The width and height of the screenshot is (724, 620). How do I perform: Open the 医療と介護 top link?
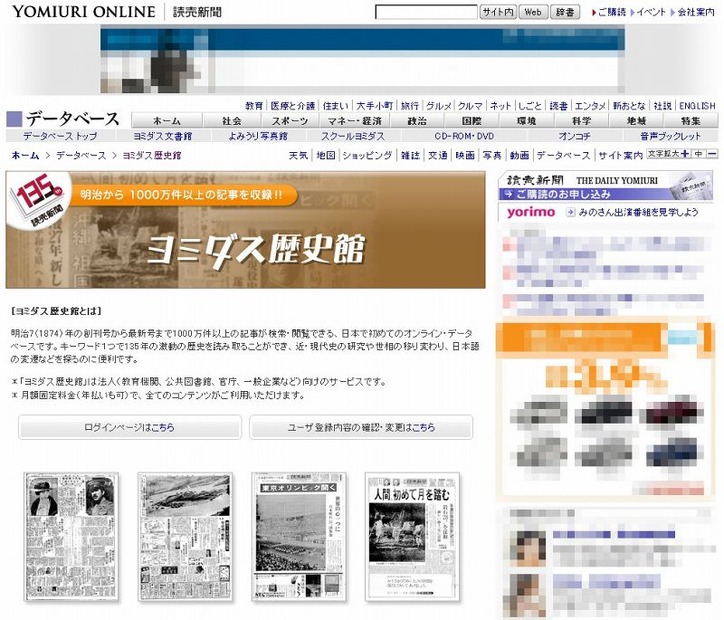(293, 106)
